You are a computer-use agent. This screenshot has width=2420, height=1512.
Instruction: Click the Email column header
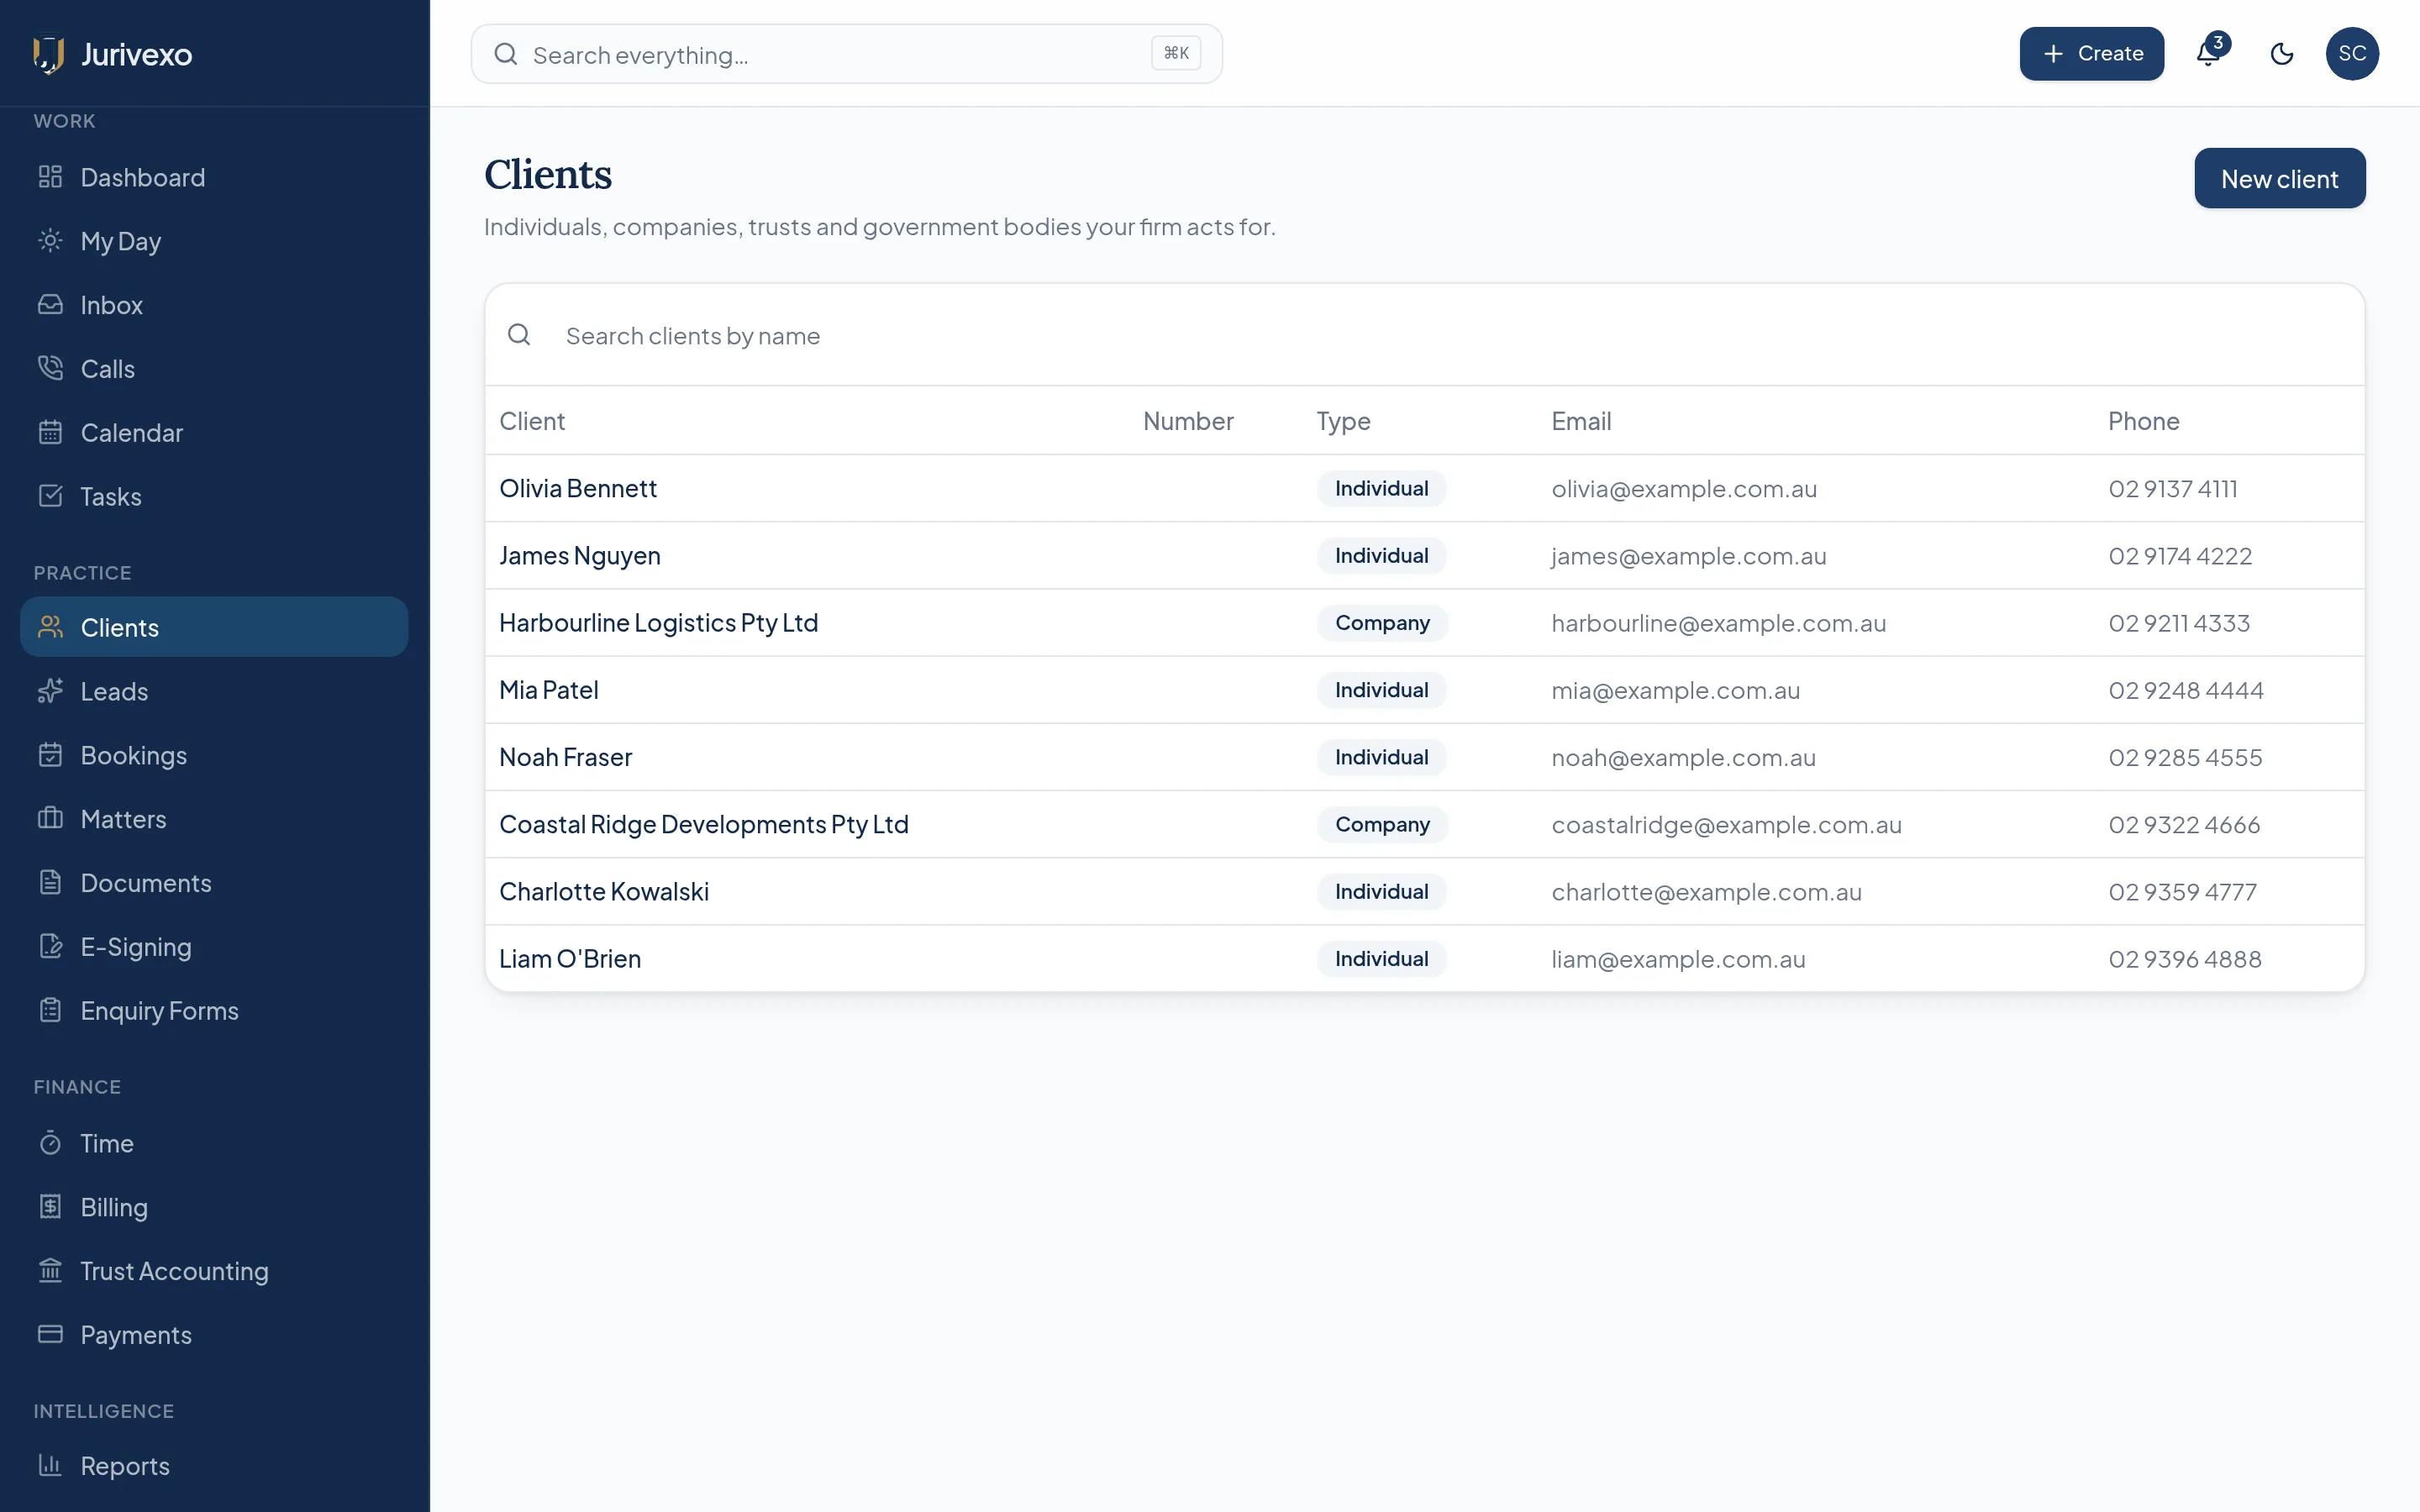click(1581, 421)
